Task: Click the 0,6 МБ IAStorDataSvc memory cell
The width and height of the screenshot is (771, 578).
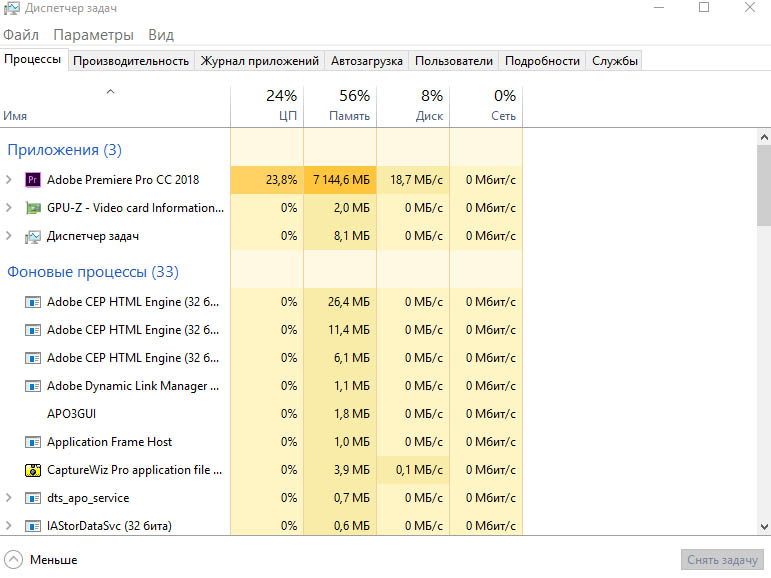Action: pos(340,526)
